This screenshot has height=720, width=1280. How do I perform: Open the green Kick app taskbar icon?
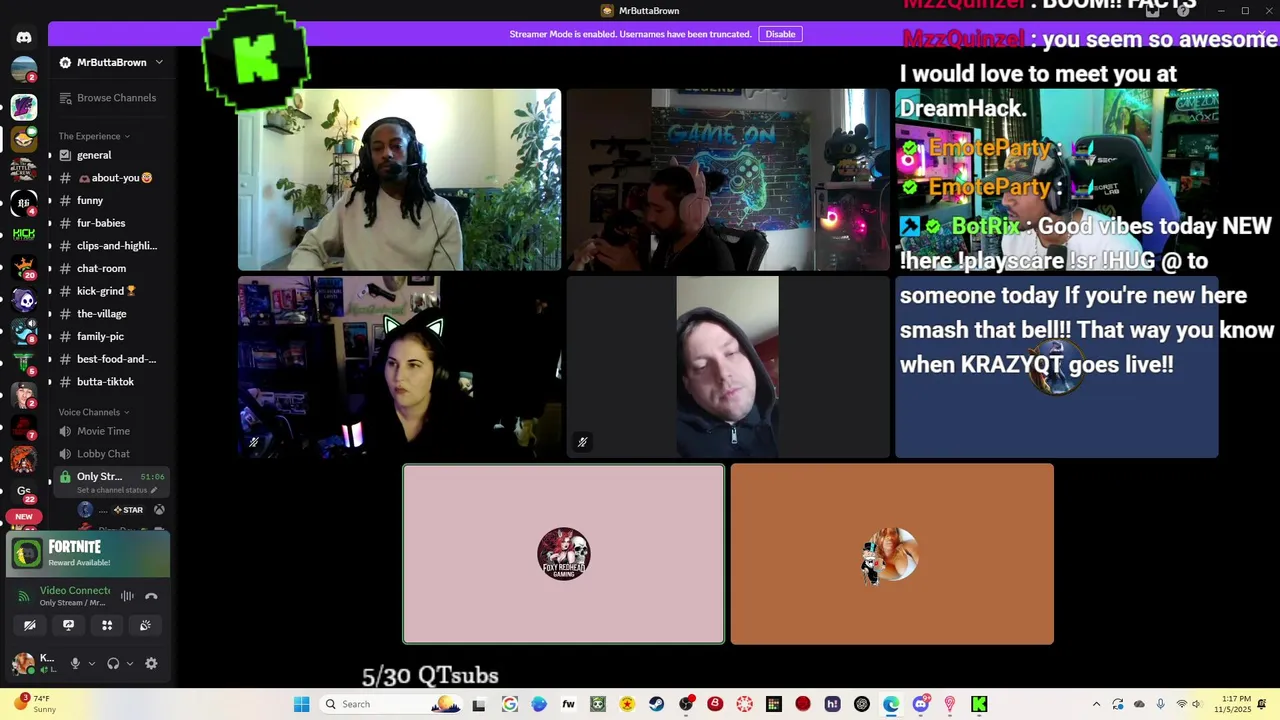click(x=979, y=704)
